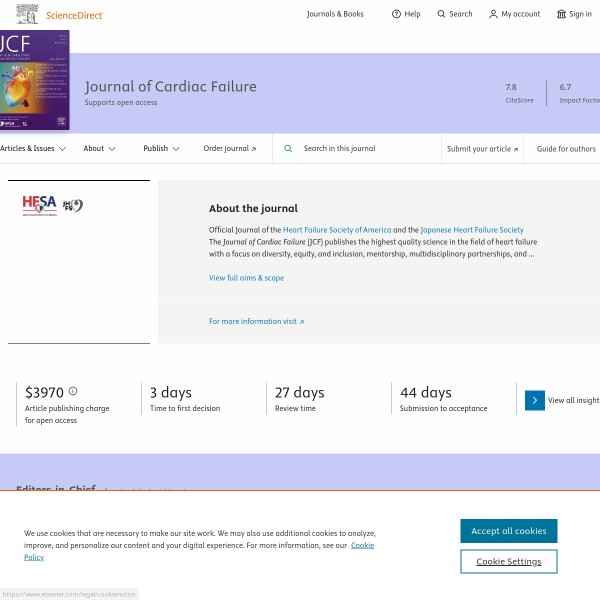Click info icon beside $3970 charge
The width and height of the screenshot is (600, 600).
click(x=73, y=392)
